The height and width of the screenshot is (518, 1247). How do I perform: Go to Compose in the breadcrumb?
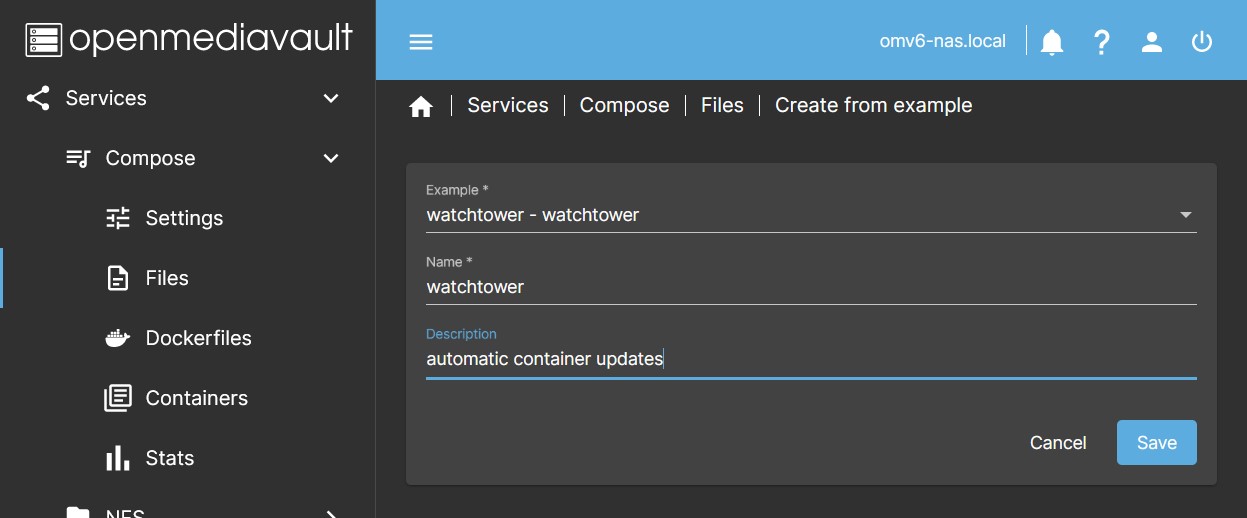click(624, 106)
